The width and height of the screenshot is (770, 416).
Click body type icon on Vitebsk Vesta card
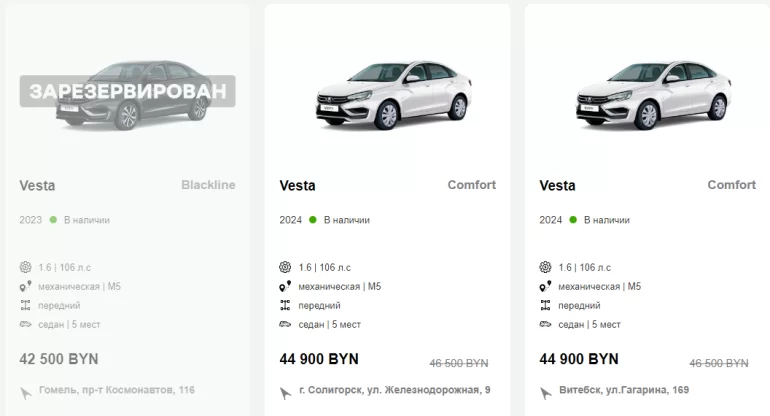click(x=545, y=324)
